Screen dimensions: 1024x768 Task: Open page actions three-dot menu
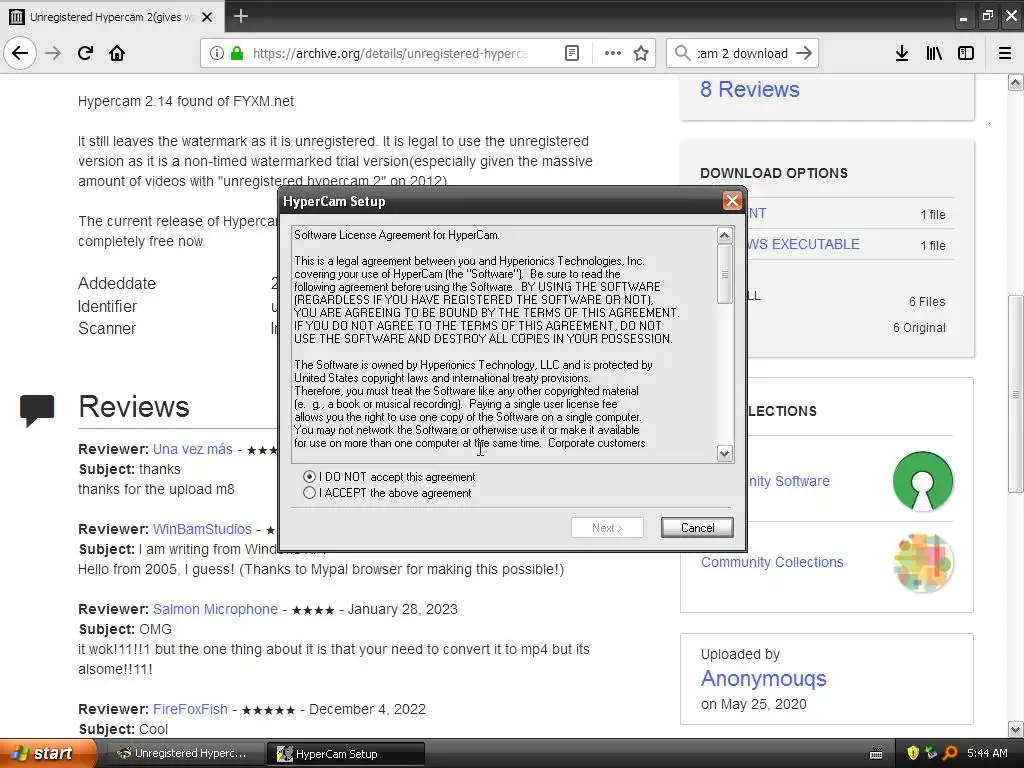613,53
